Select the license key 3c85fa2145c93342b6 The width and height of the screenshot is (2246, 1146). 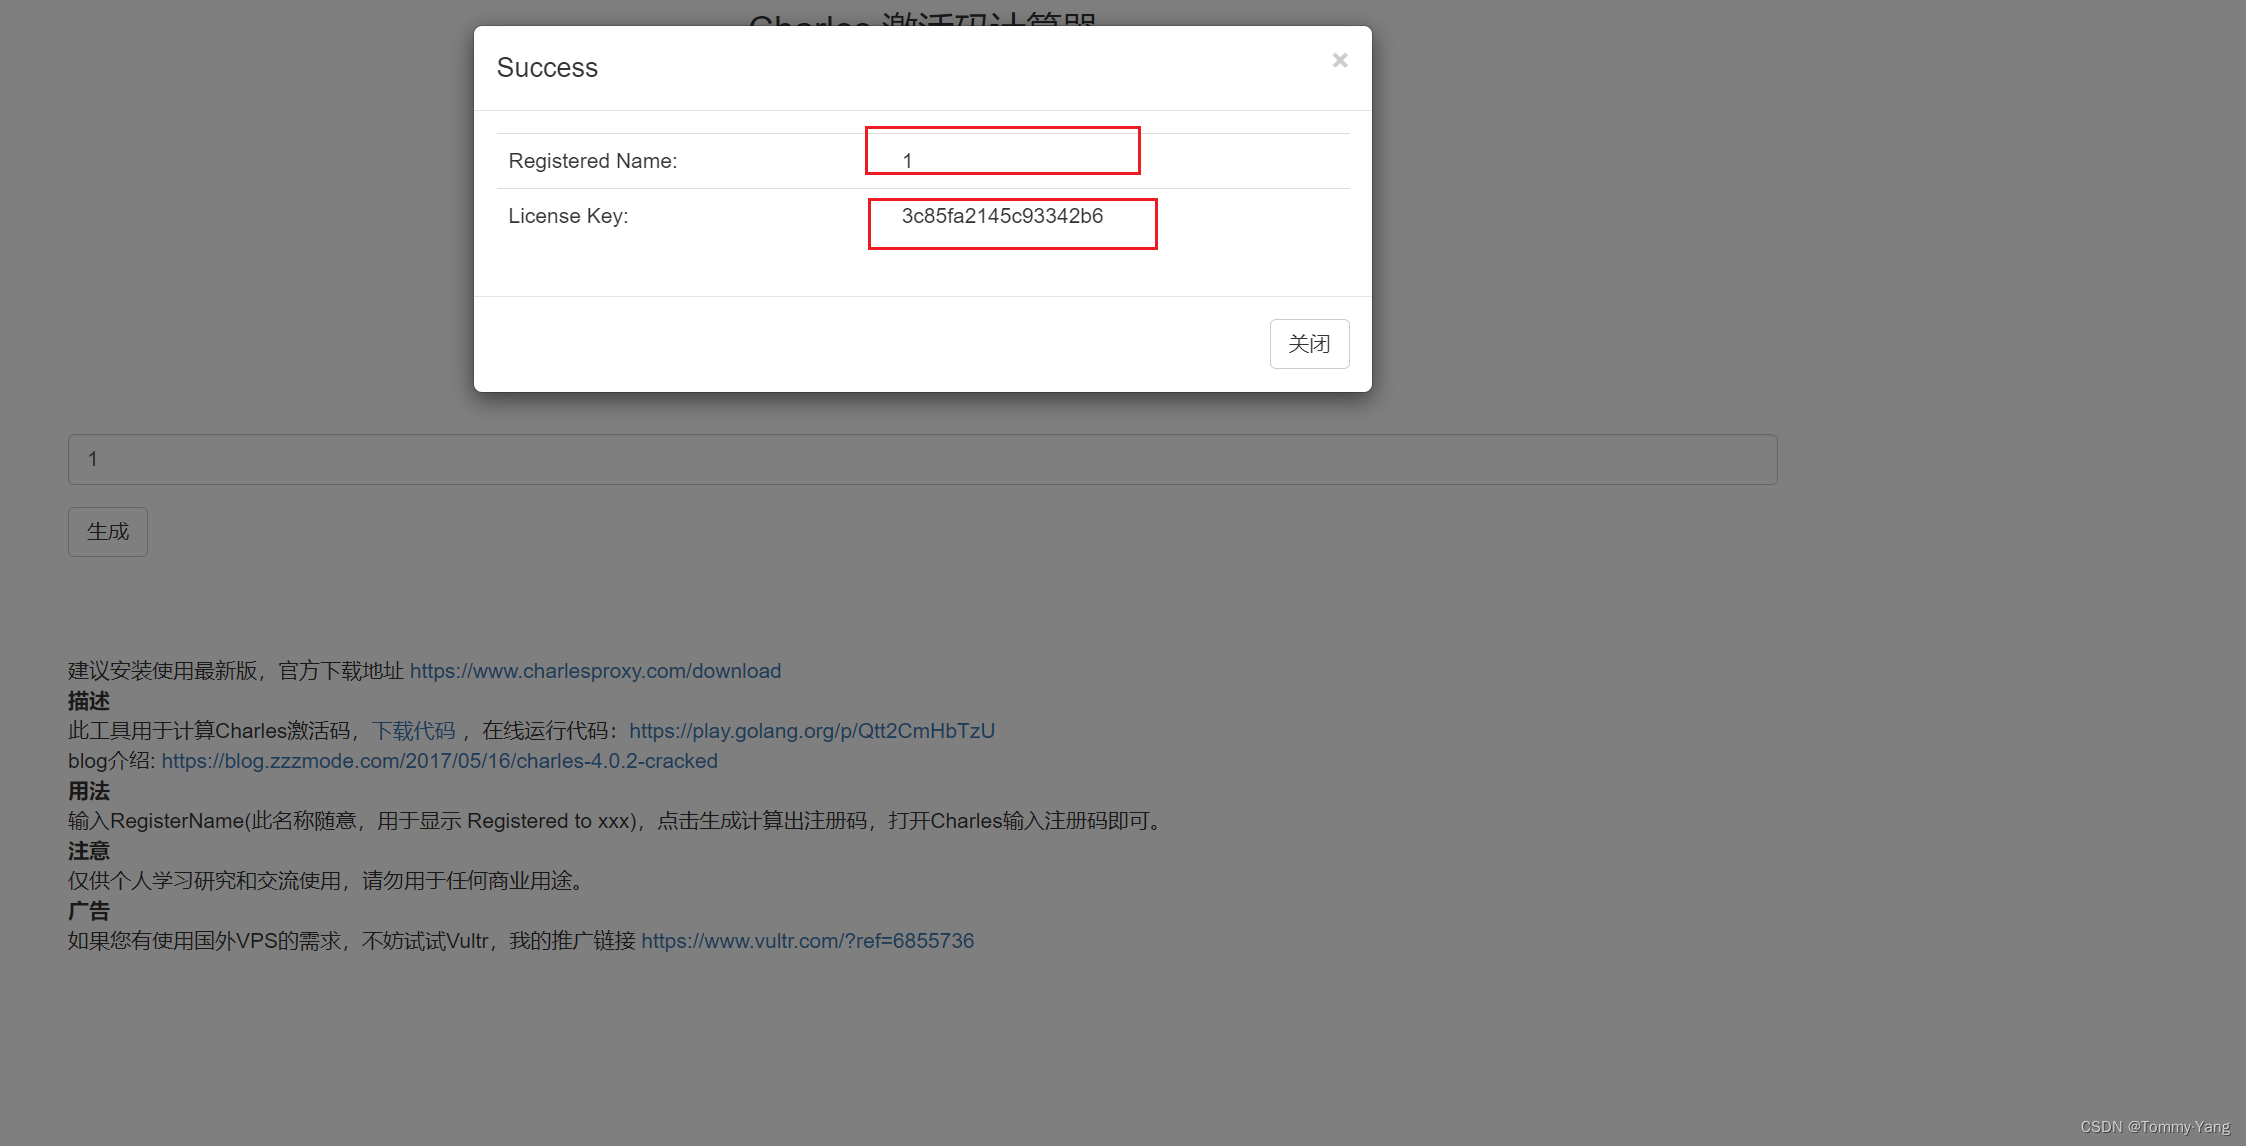pyautogui.click(x=1002, y=216)
